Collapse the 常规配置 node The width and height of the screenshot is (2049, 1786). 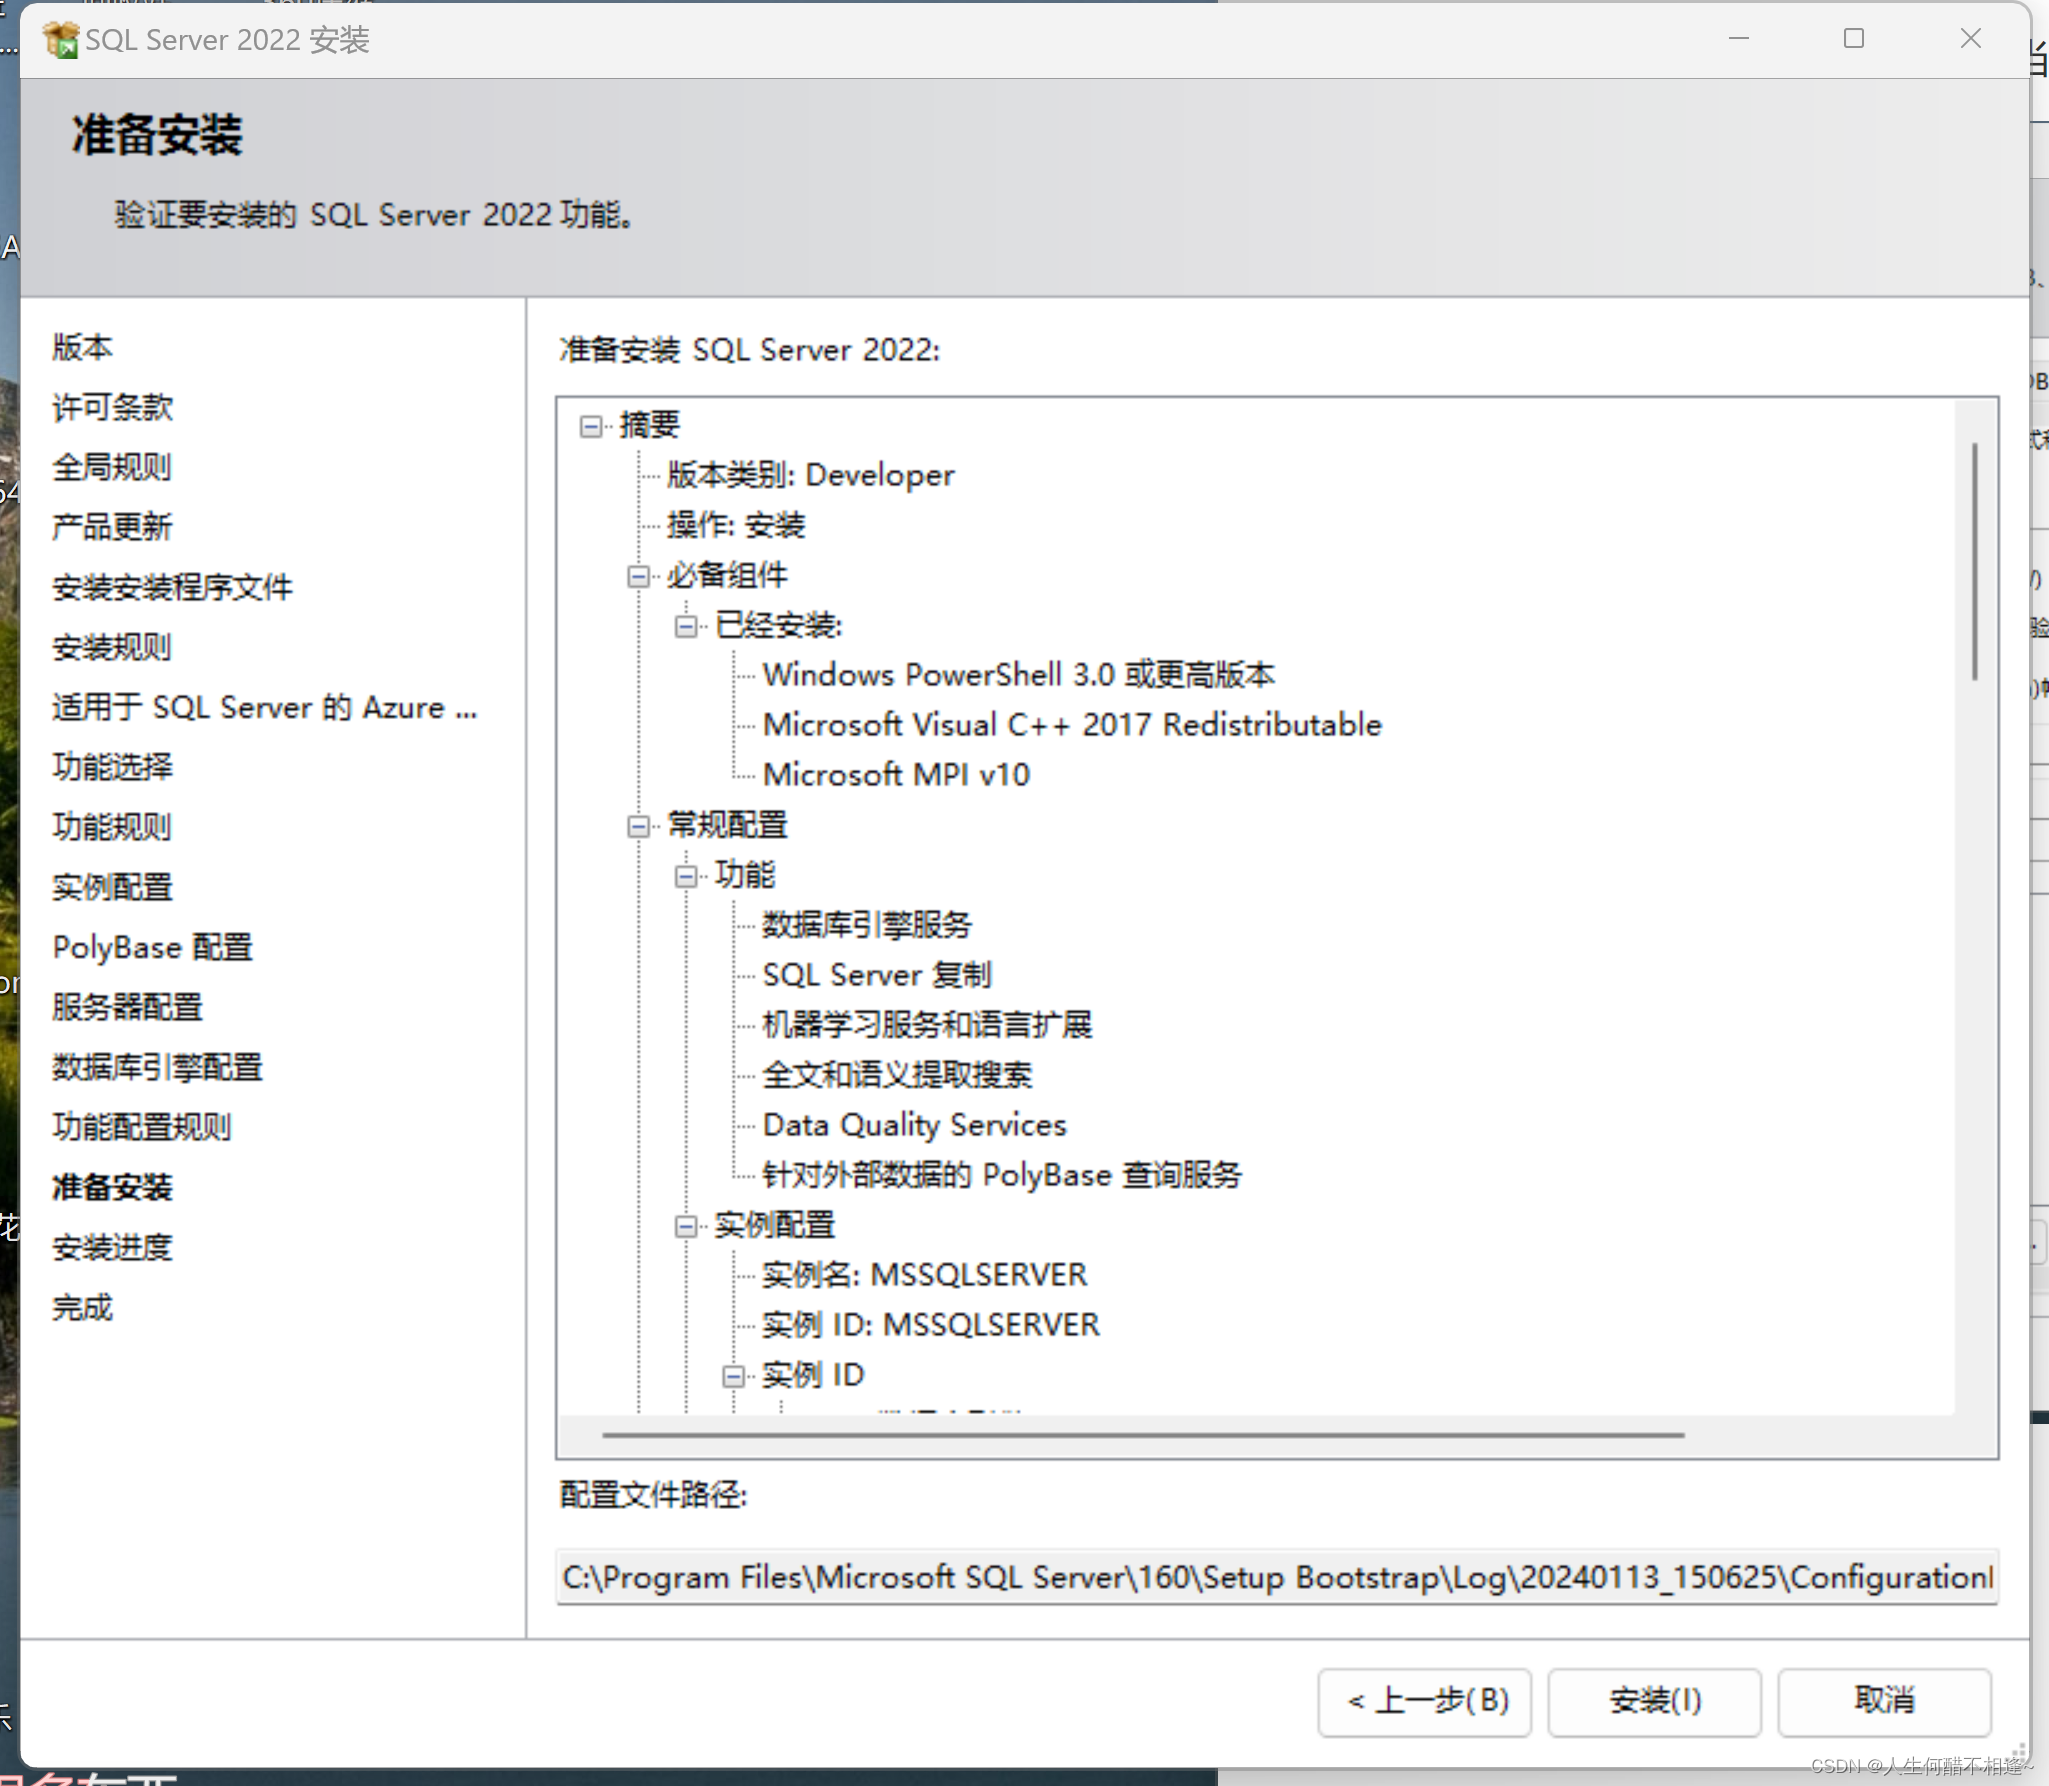click(x=639, y=827)
